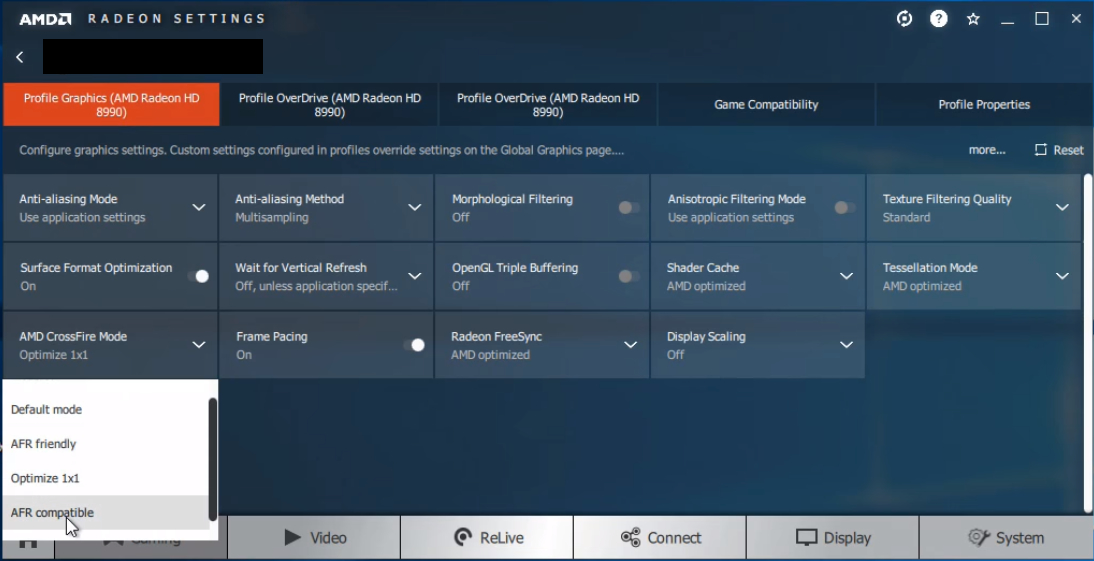Click the Reset button label
The height and width of the screenshot is (561, 1094).
click(x=1068, y=150)
